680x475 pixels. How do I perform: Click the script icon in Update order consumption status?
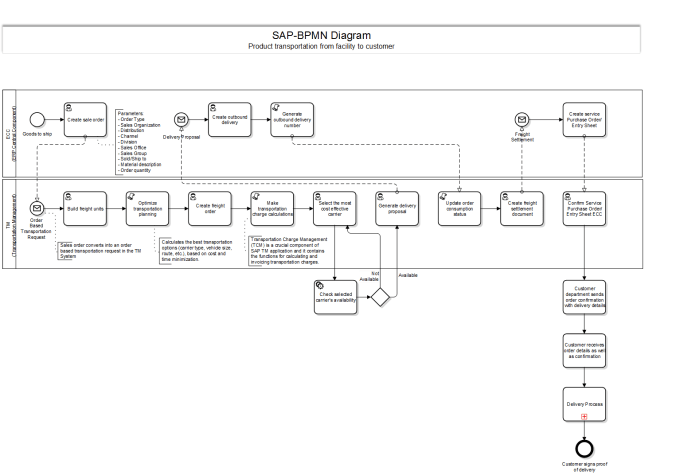pos(443,197)
